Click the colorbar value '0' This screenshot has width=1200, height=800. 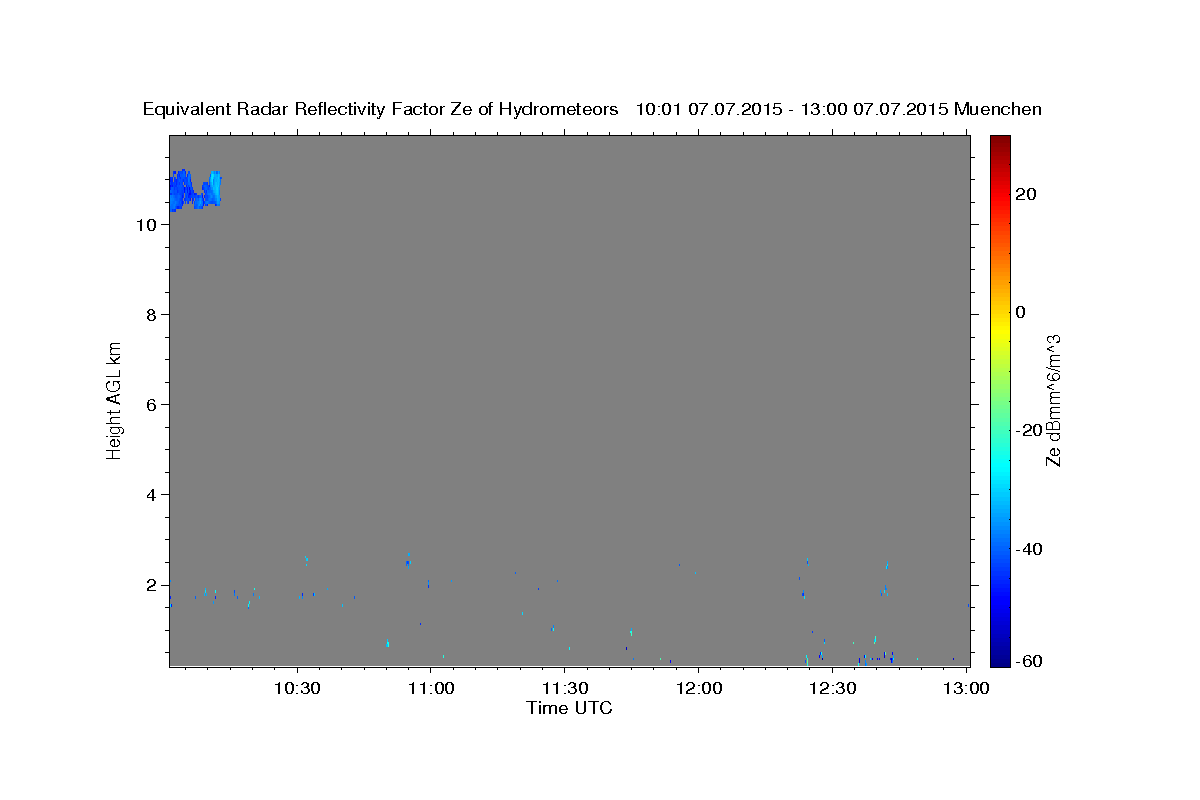(x=1021, y=312)
